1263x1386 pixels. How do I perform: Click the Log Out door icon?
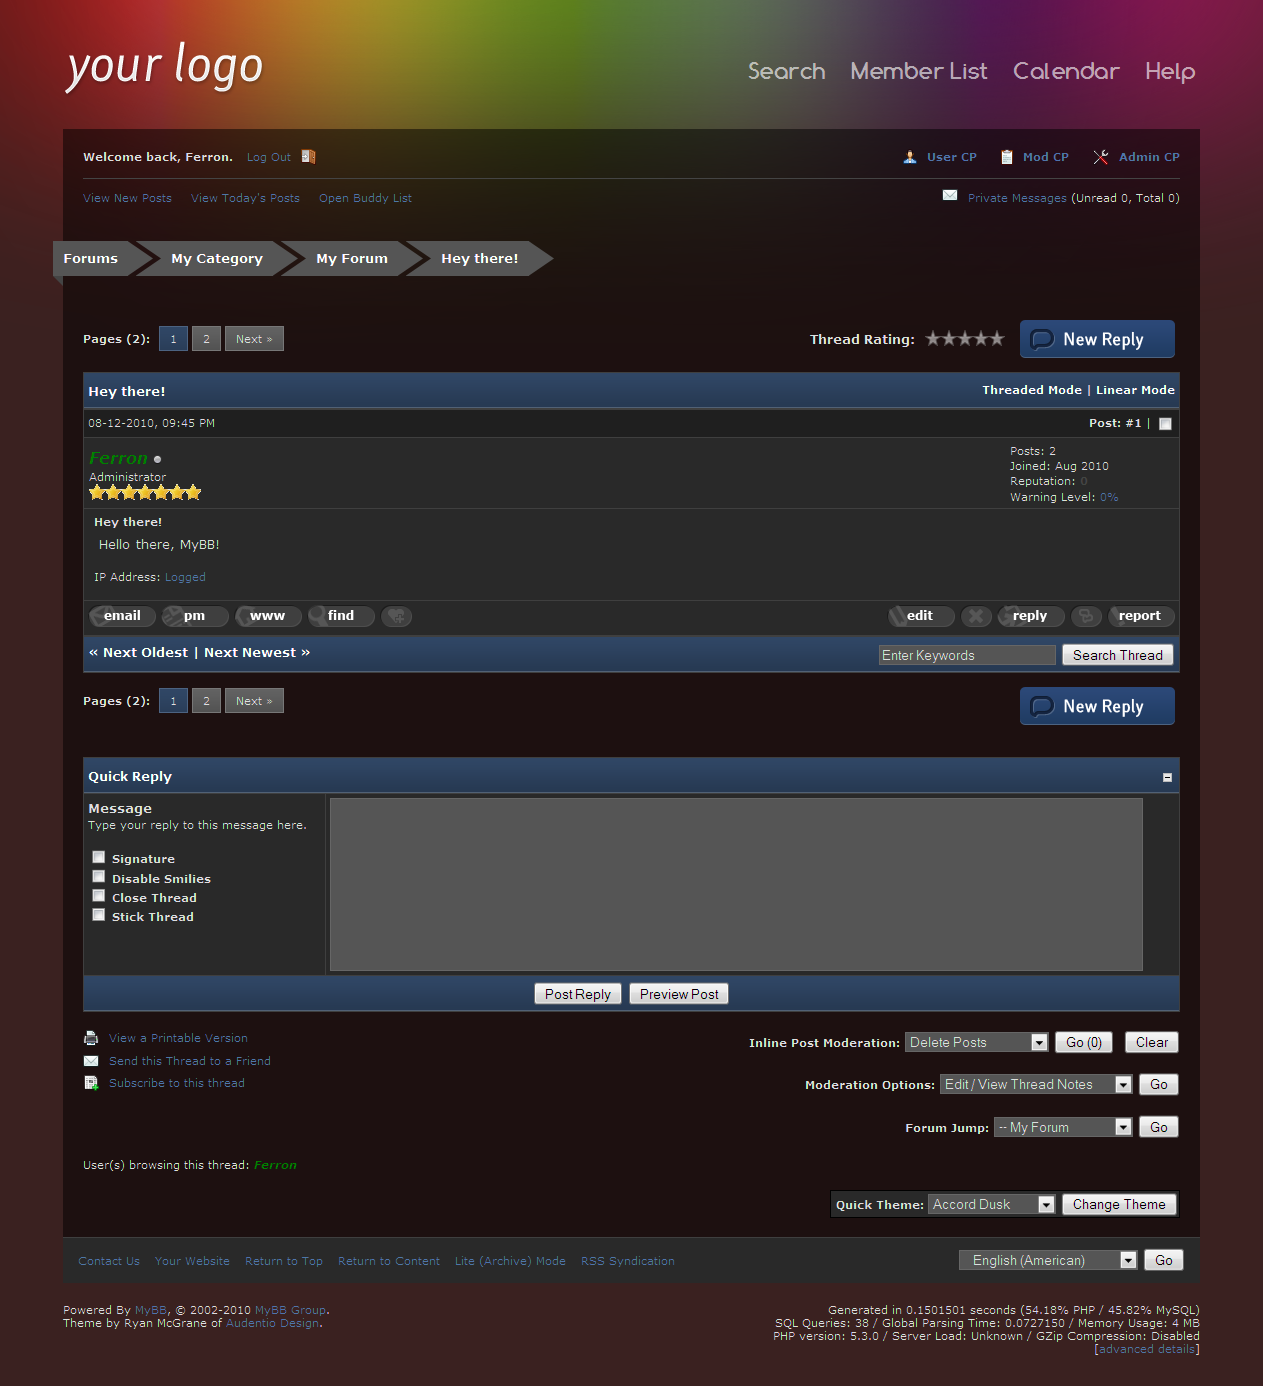click(x=308, y=157)
